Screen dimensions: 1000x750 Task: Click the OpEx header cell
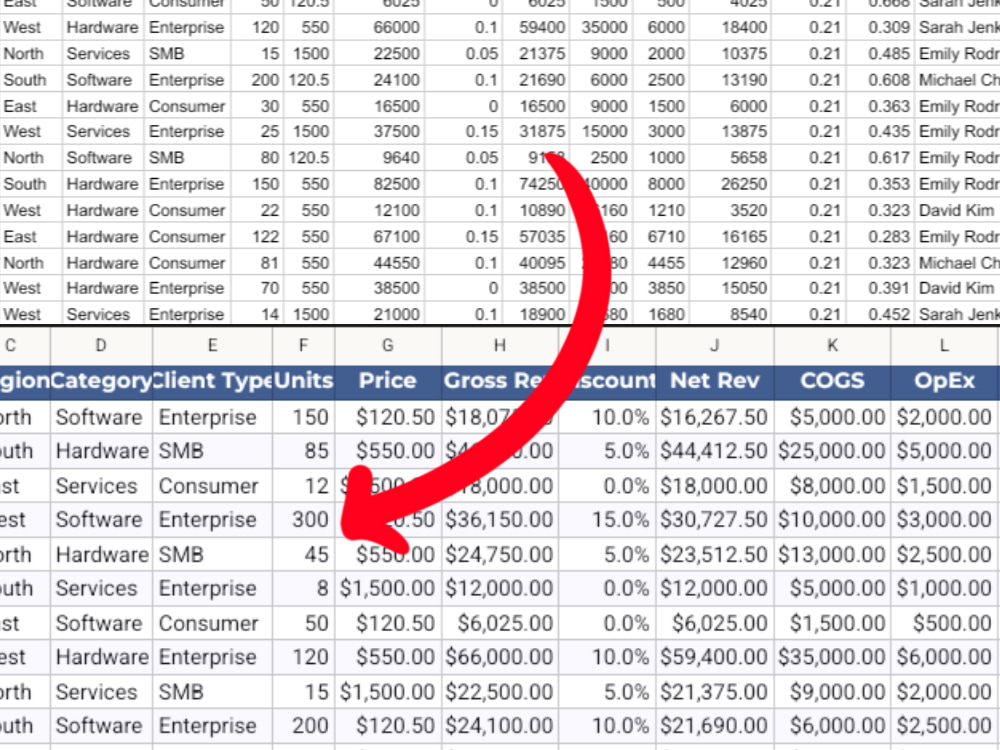[945, 381]
